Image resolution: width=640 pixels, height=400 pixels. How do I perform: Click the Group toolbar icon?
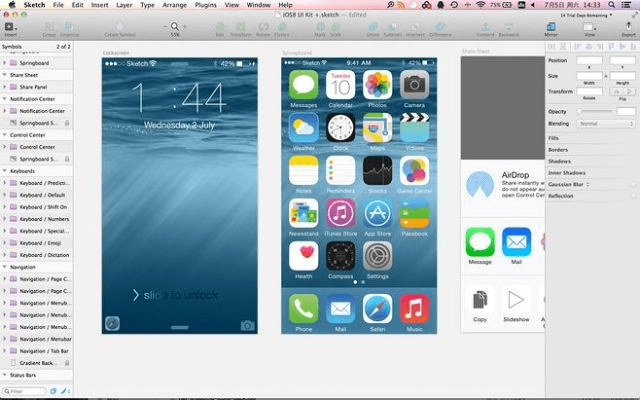[49, 27]
